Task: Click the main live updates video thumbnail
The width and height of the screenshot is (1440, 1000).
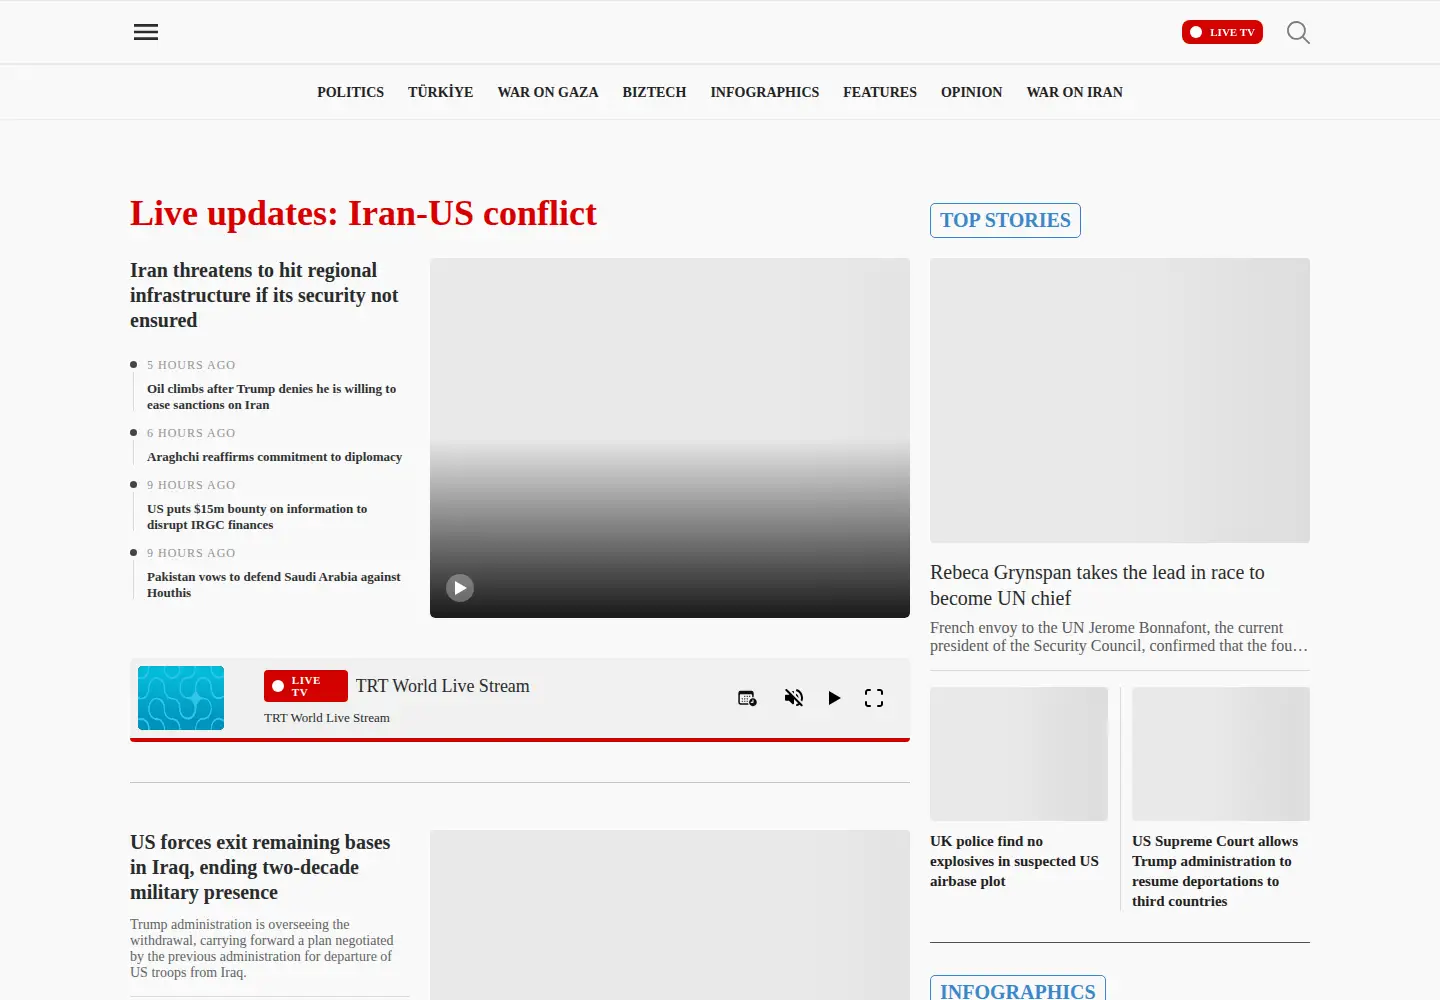Action: 670,438
